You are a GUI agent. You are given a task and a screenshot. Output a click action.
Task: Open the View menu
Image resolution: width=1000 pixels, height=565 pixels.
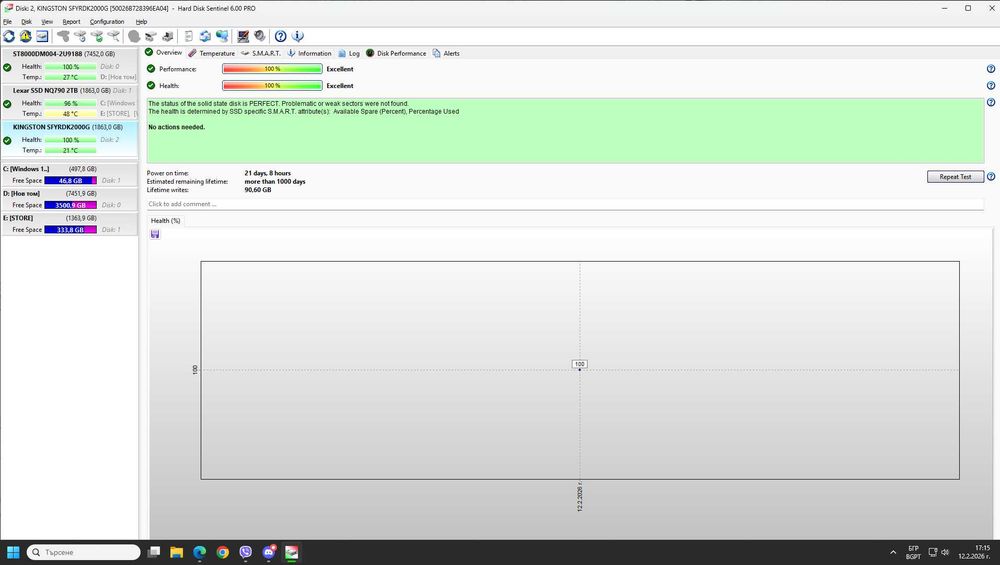click(x=47, y=22)
